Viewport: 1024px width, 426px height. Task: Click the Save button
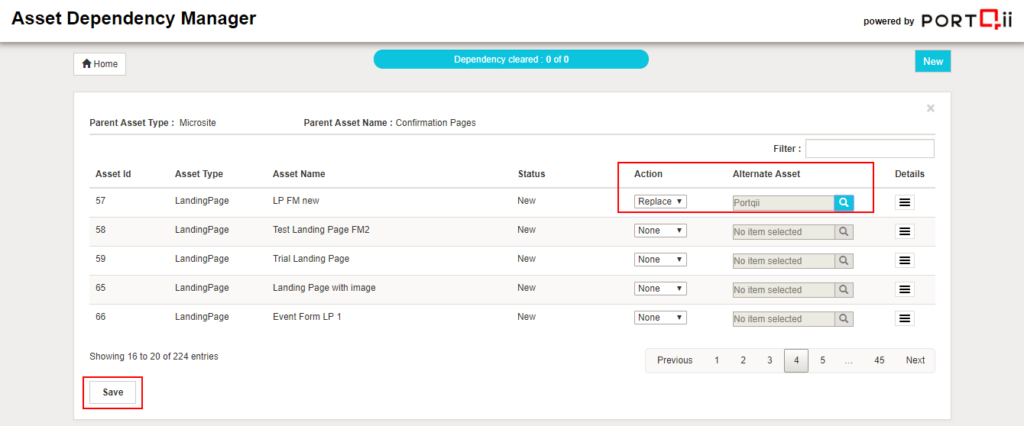113,392
